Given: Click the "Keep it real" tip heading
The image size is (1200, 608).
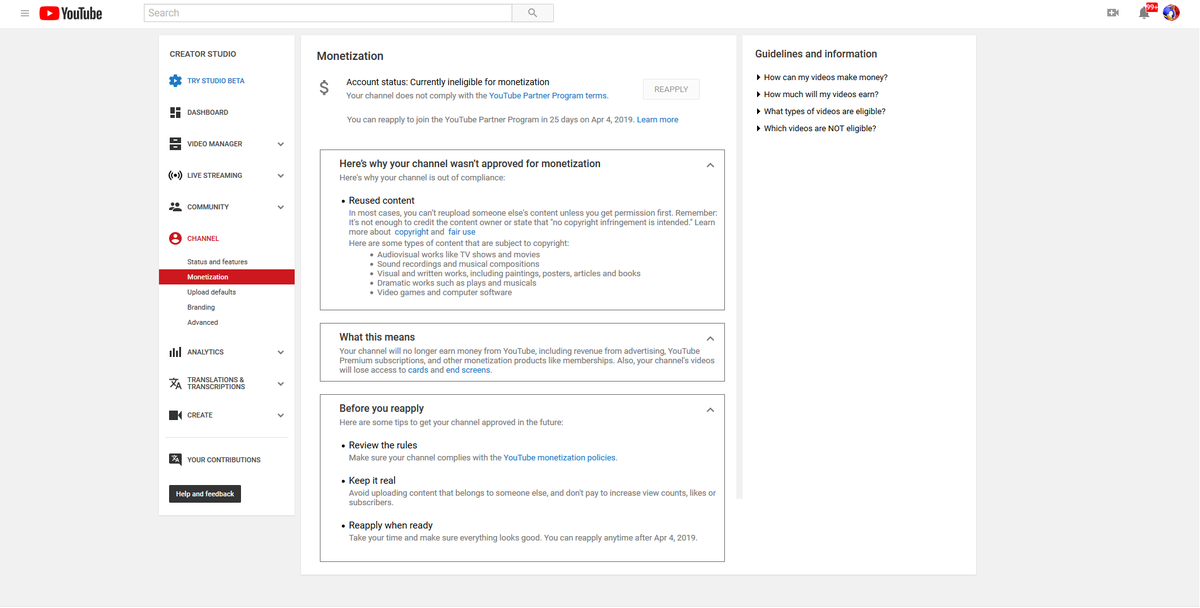Looking at the screenshot, I should (x=372, y=480).
